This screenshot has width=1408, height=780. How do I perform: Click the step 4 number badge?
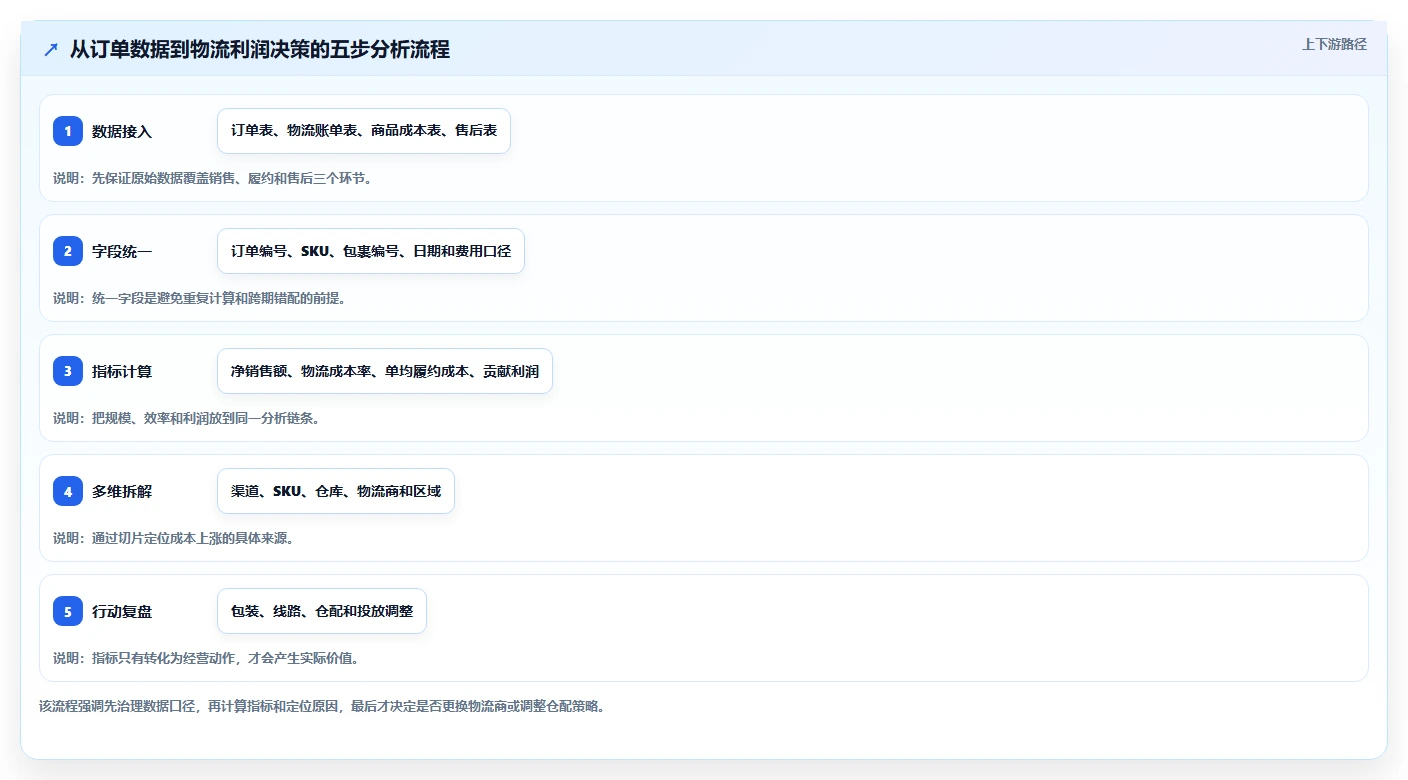coord(68,491)
